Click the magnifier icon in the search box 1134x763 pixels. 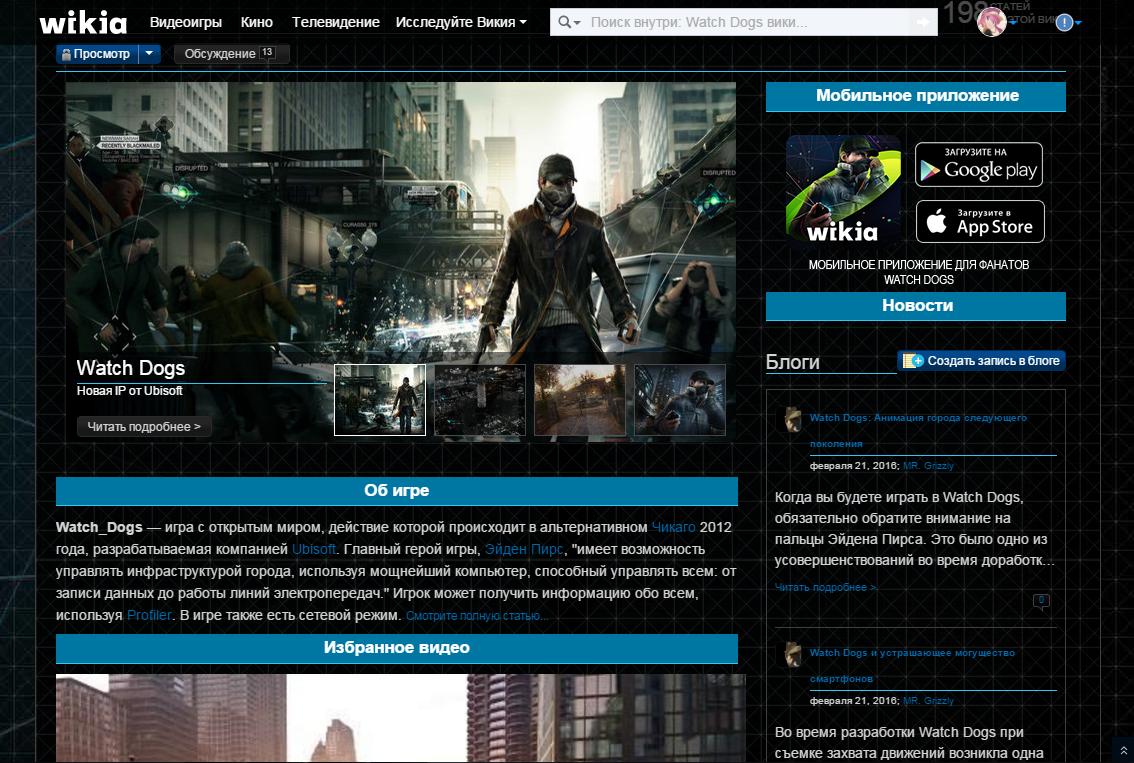tap(565, 22)
